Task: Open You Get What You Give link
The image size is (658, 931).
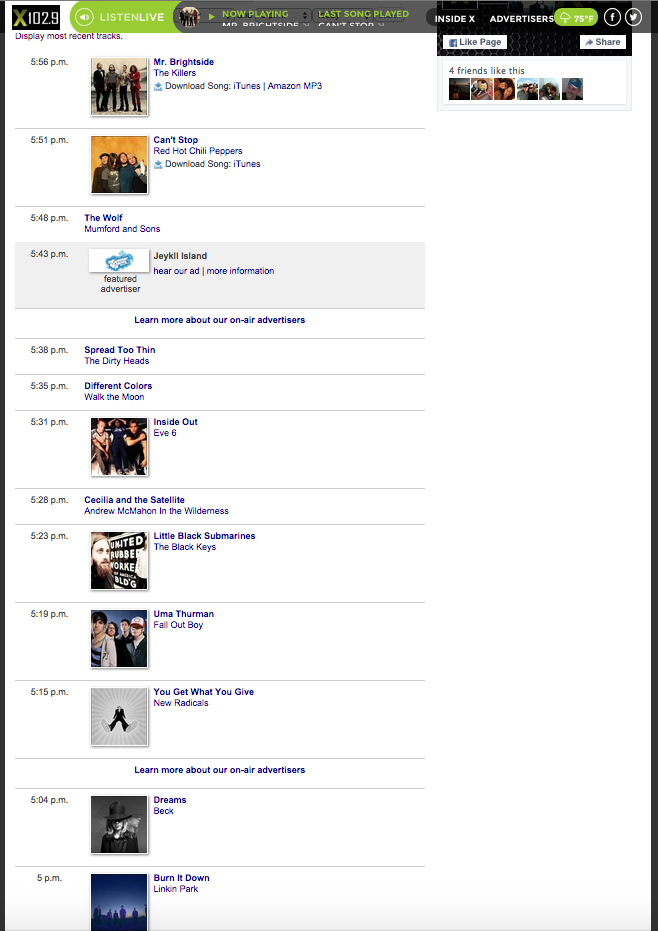Action: pyautogui.click(x=204, y=692)
